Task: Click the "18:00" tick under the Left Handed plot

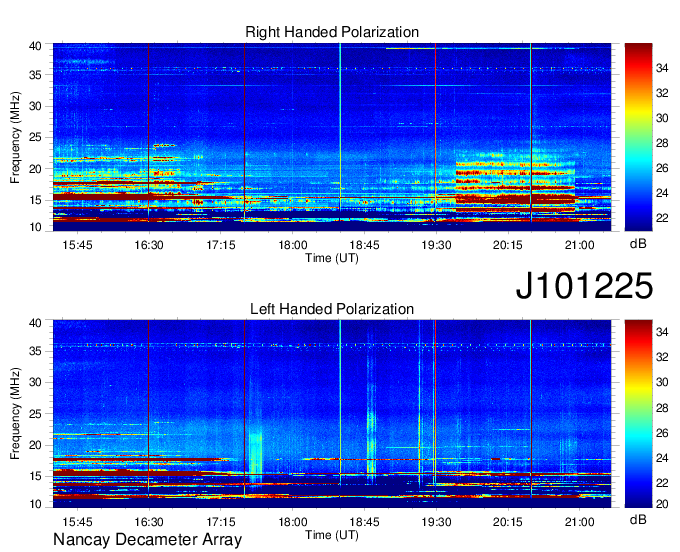Action: (293, 522)
